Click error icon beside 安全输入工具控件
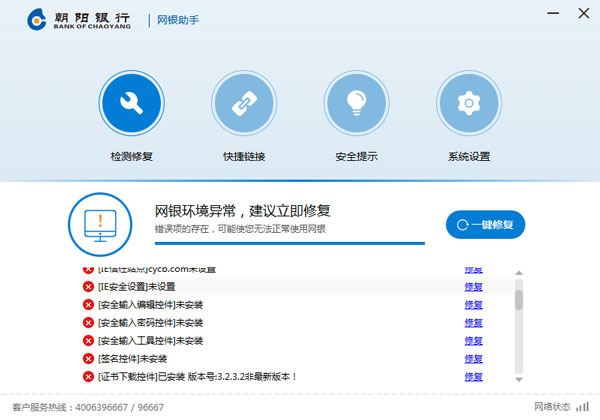Image resolution: width=600 pixels, height=420 pixels. pos(88,341)
